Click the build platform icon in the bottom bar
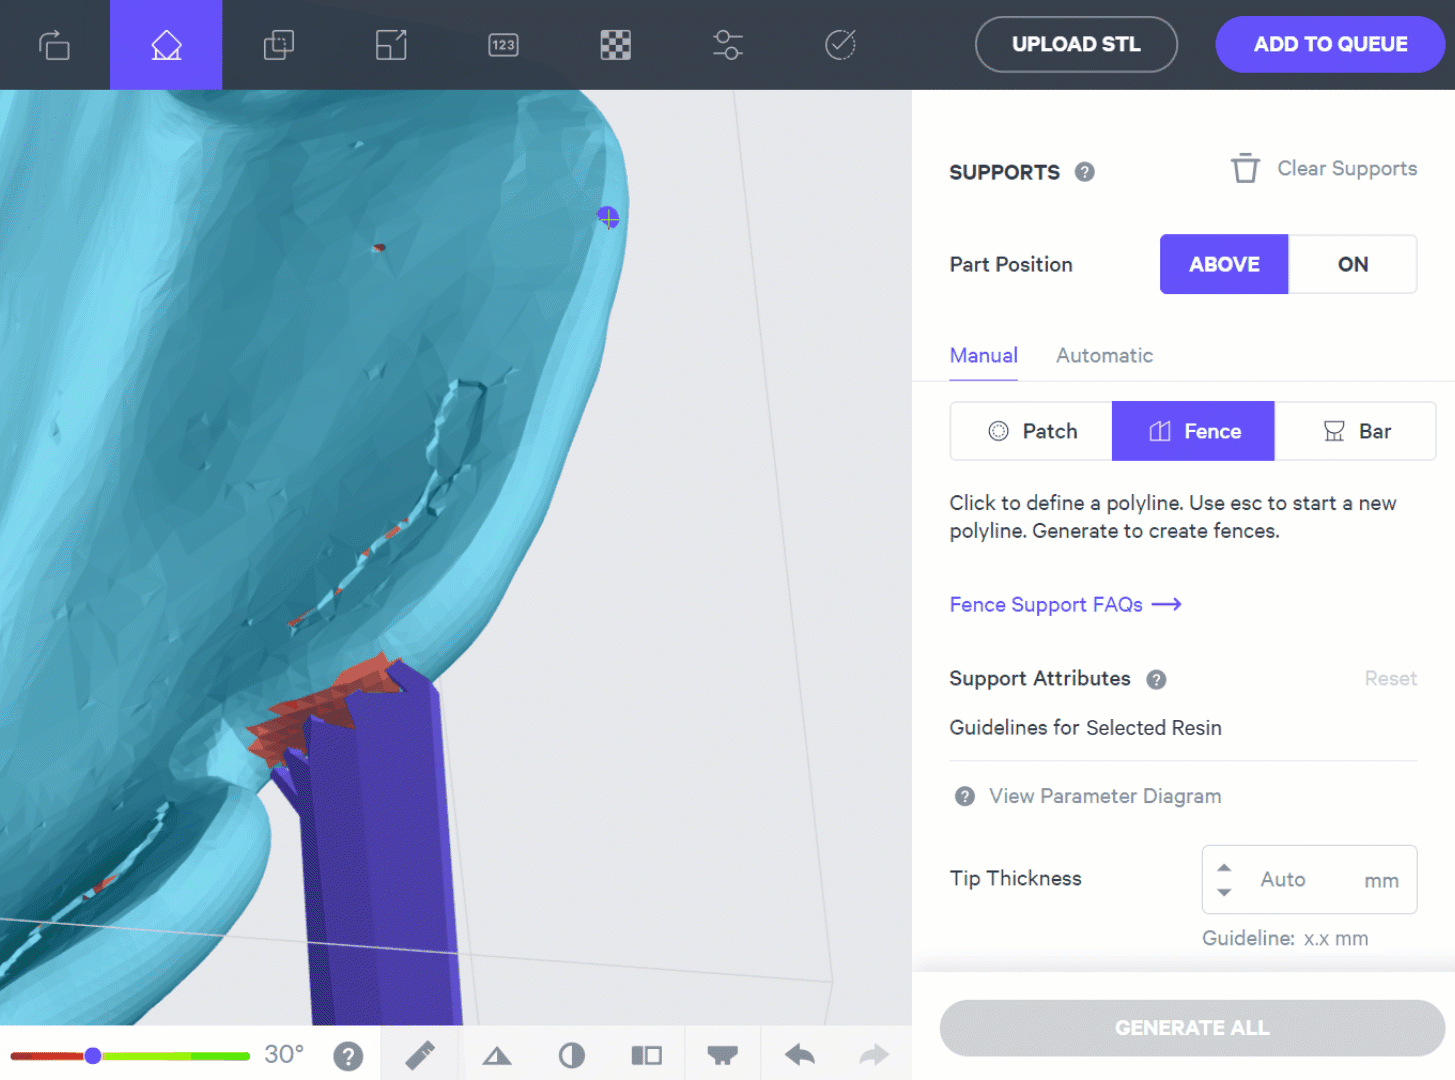The height and width of the screenshot is (1080, 1455). [x=722, y=1056]
